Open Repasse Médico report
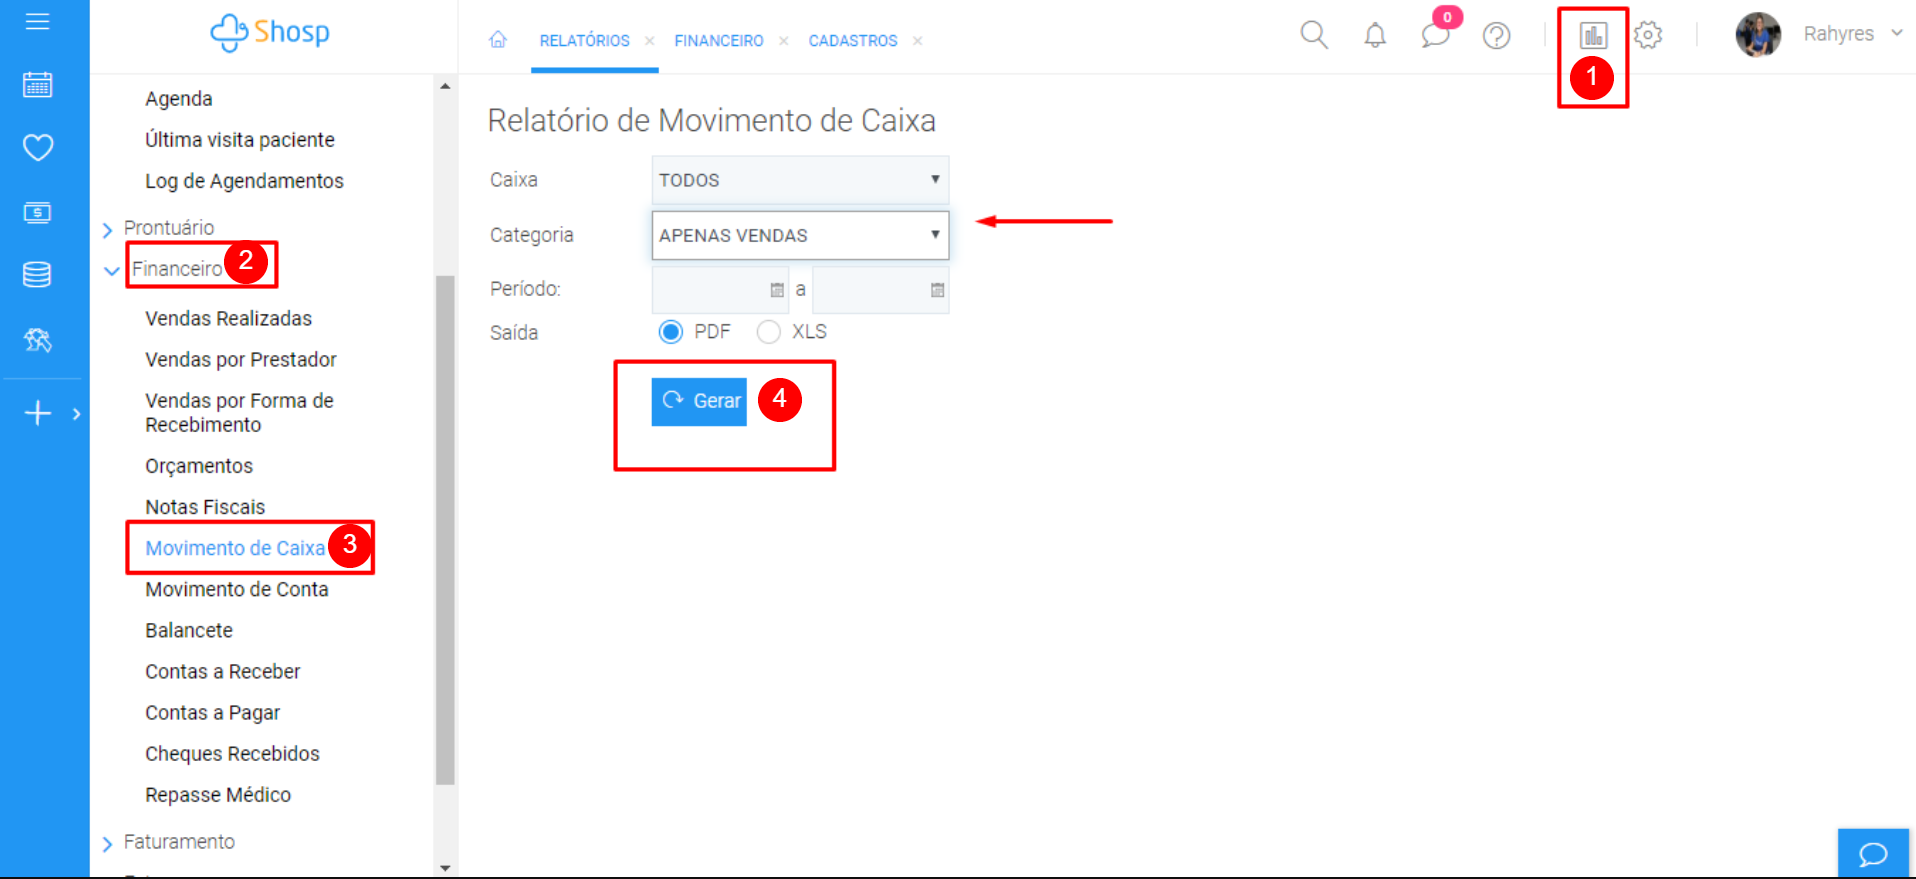Image resolution: width=1916 pixels, height=879 pixels. point(218,795)
